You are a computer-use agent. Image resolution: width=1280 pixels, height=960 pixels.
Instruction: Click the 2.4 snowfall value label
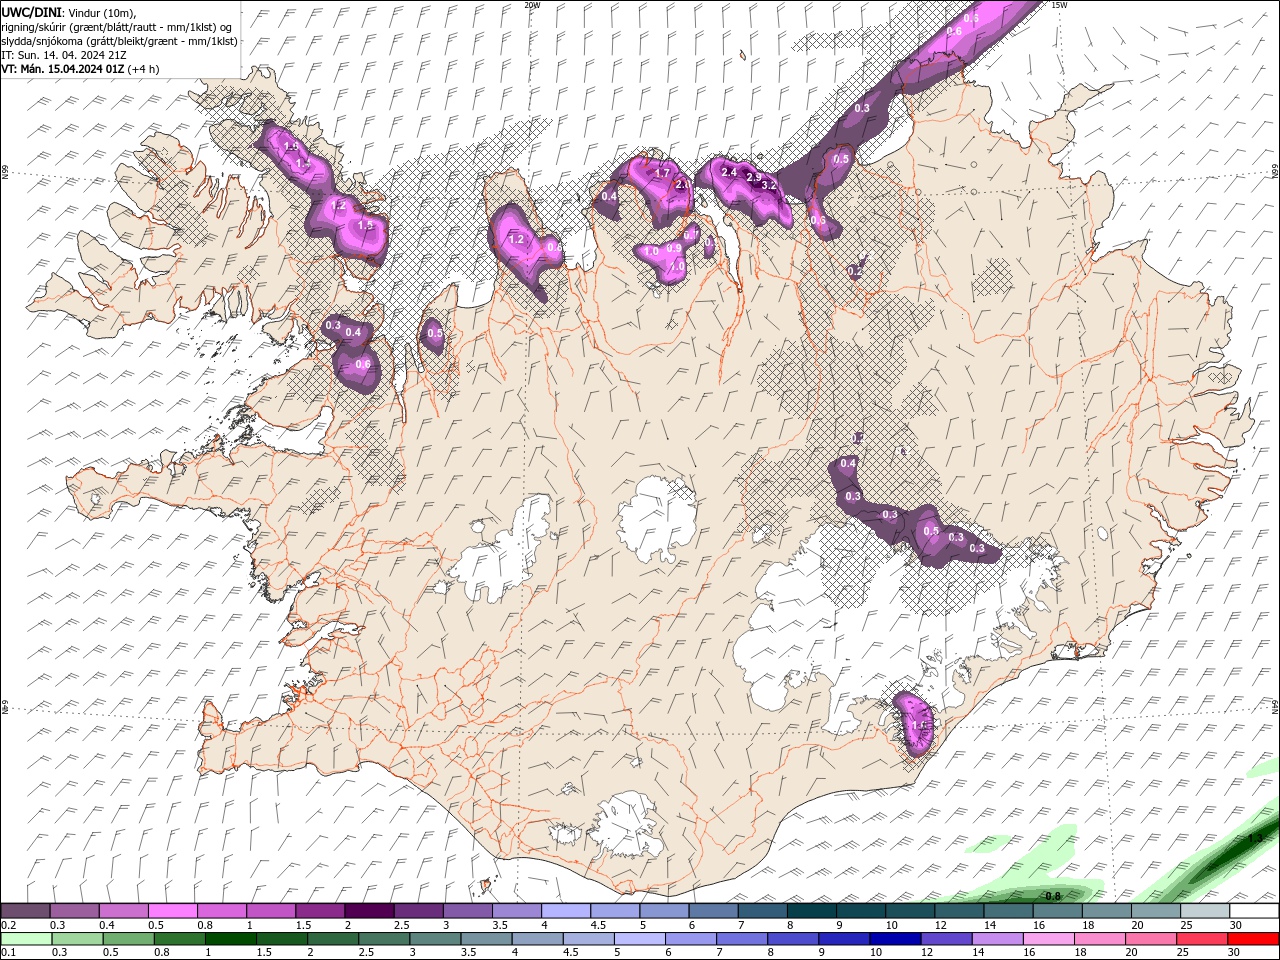tap(729, 173)
